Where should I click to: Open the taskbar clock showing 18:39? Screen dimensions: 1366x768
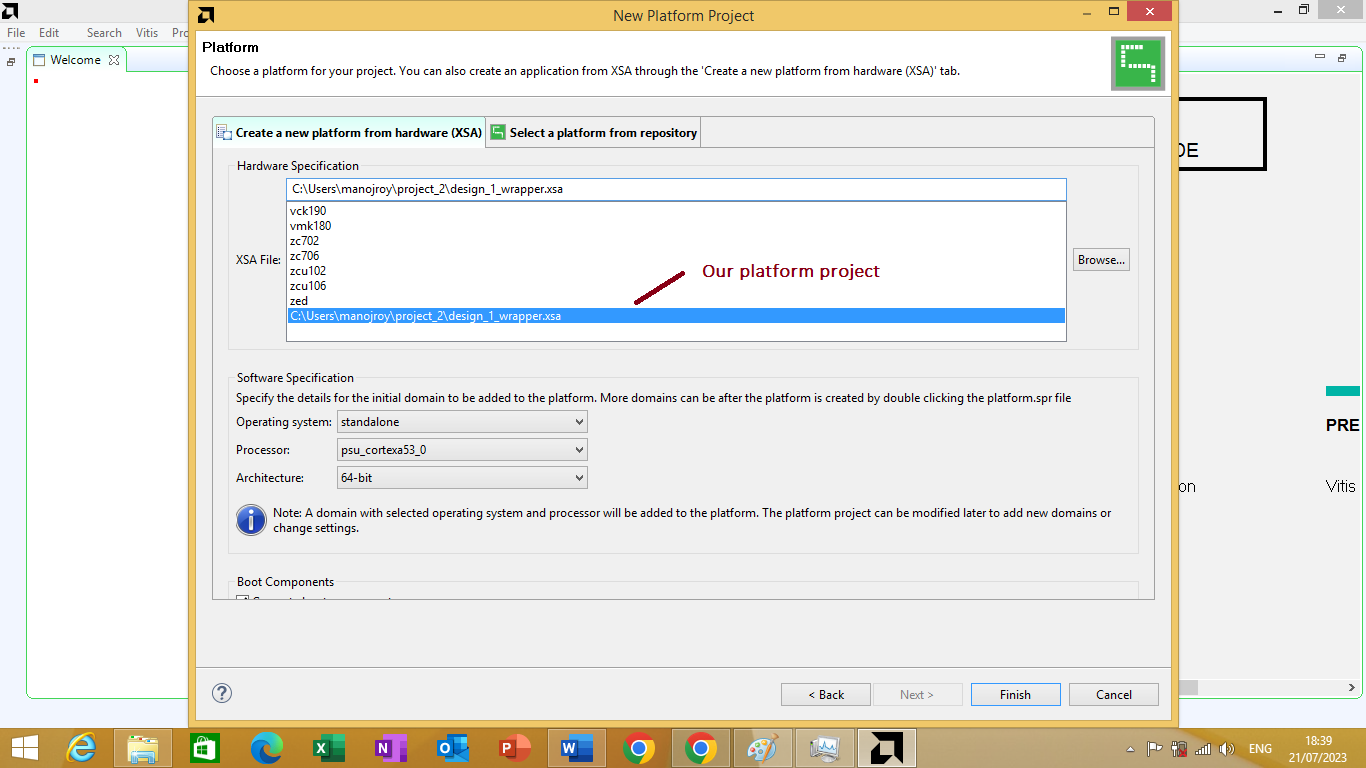(x=1318, y=748)
